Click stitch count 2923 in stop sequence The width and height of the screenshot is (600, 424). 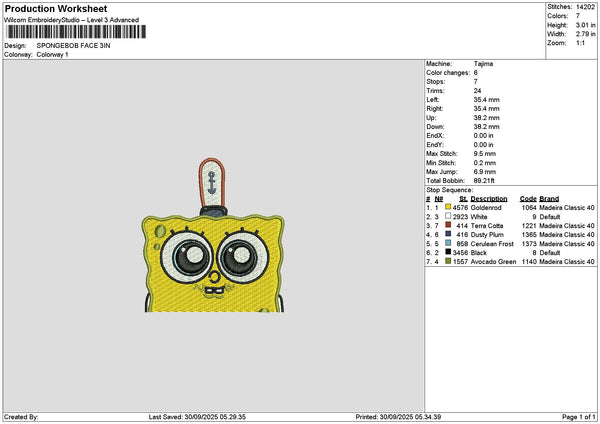pos(460,217)
